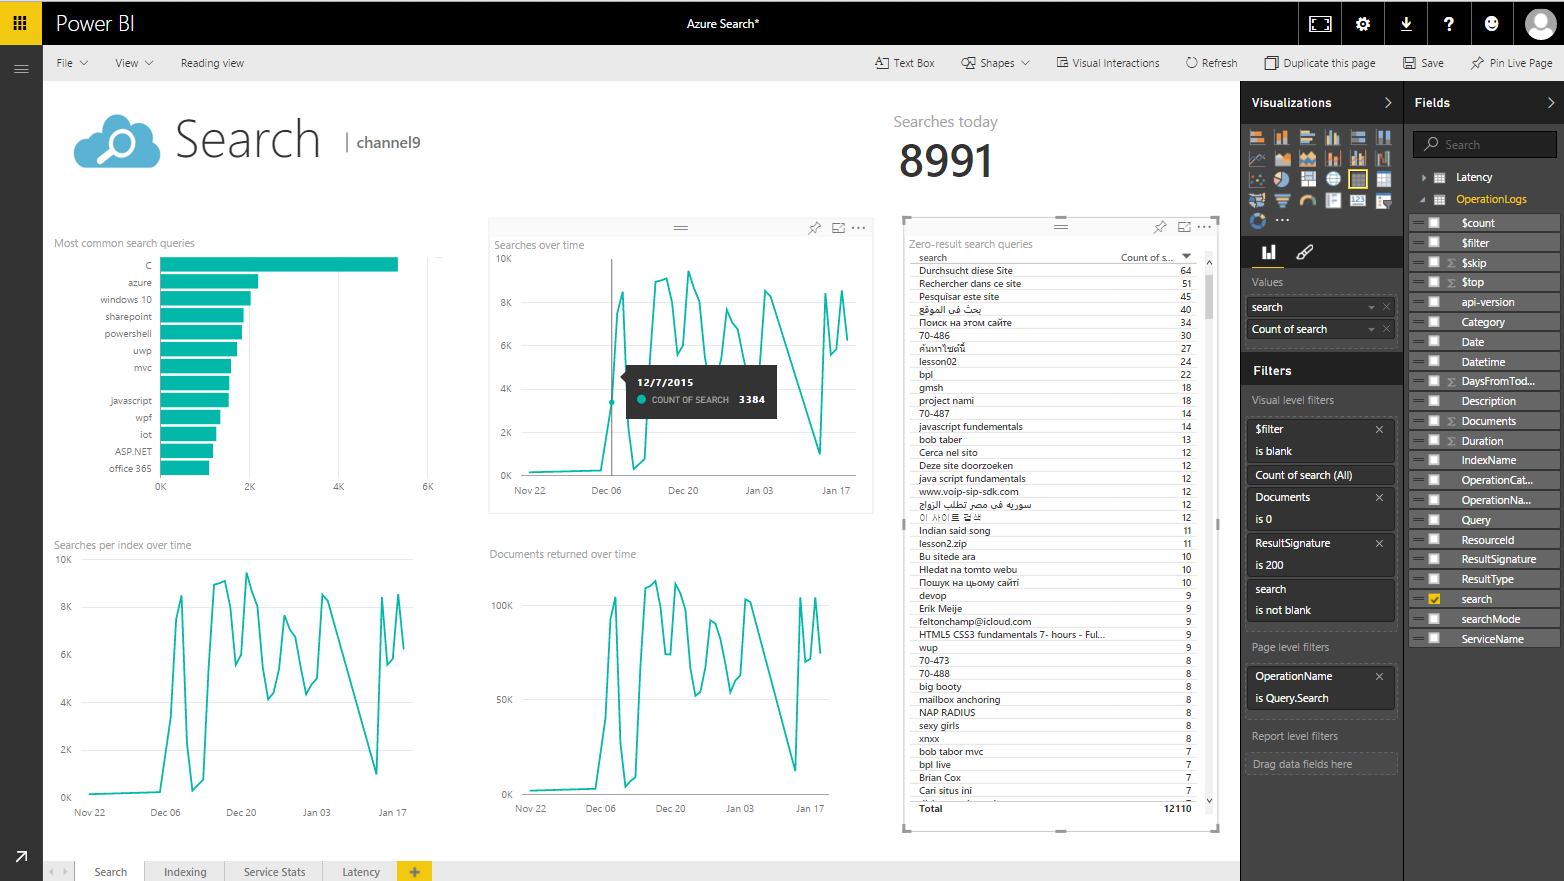
Task: Switch to the Indexing page tab
Action: click(x=185, y=871)
